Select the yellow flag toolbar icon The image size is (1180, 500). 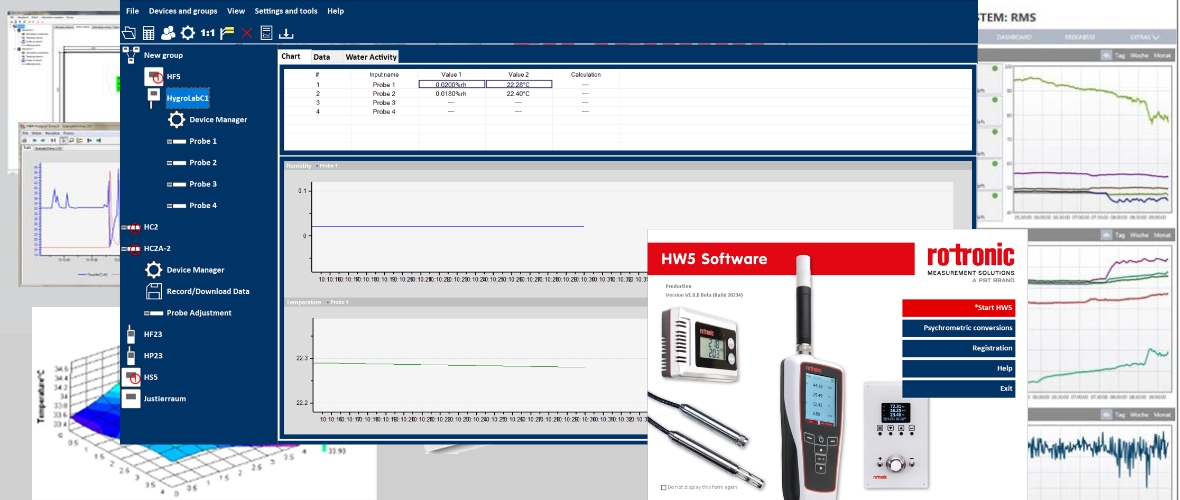click(x=227, y=32)
